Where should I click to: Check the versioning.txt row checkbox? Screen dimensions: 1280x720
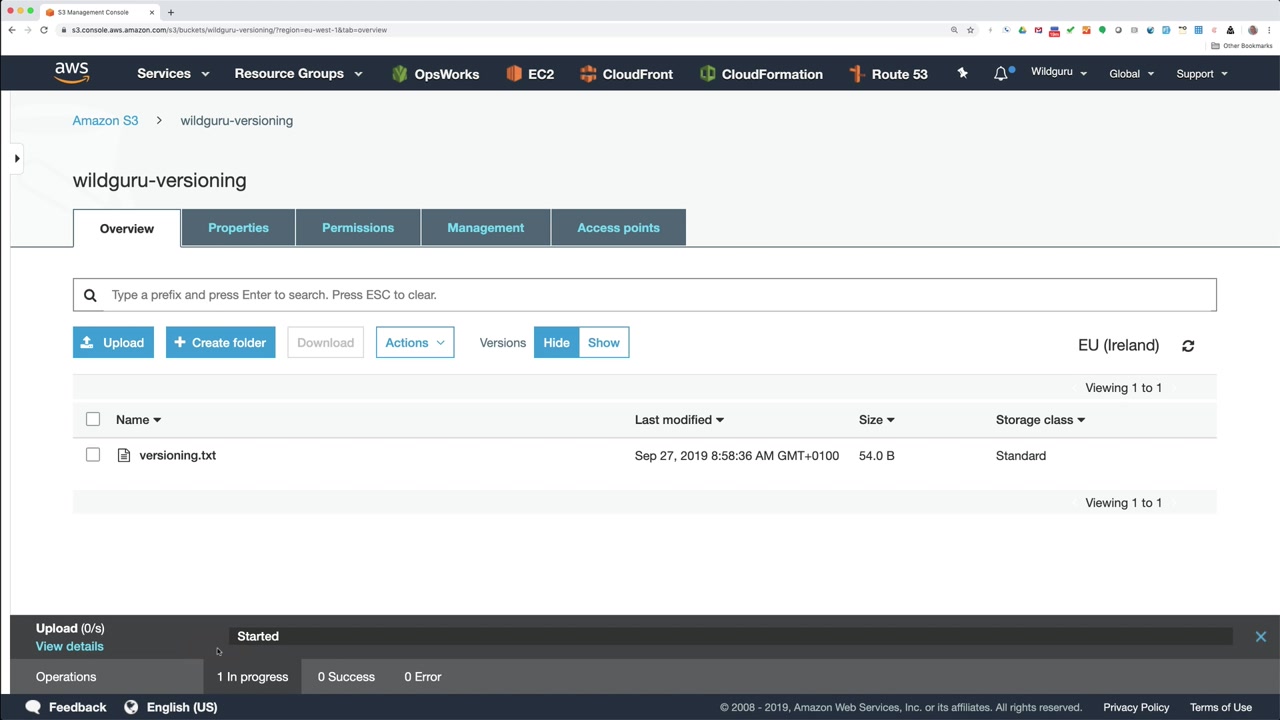tap(93, 455)
